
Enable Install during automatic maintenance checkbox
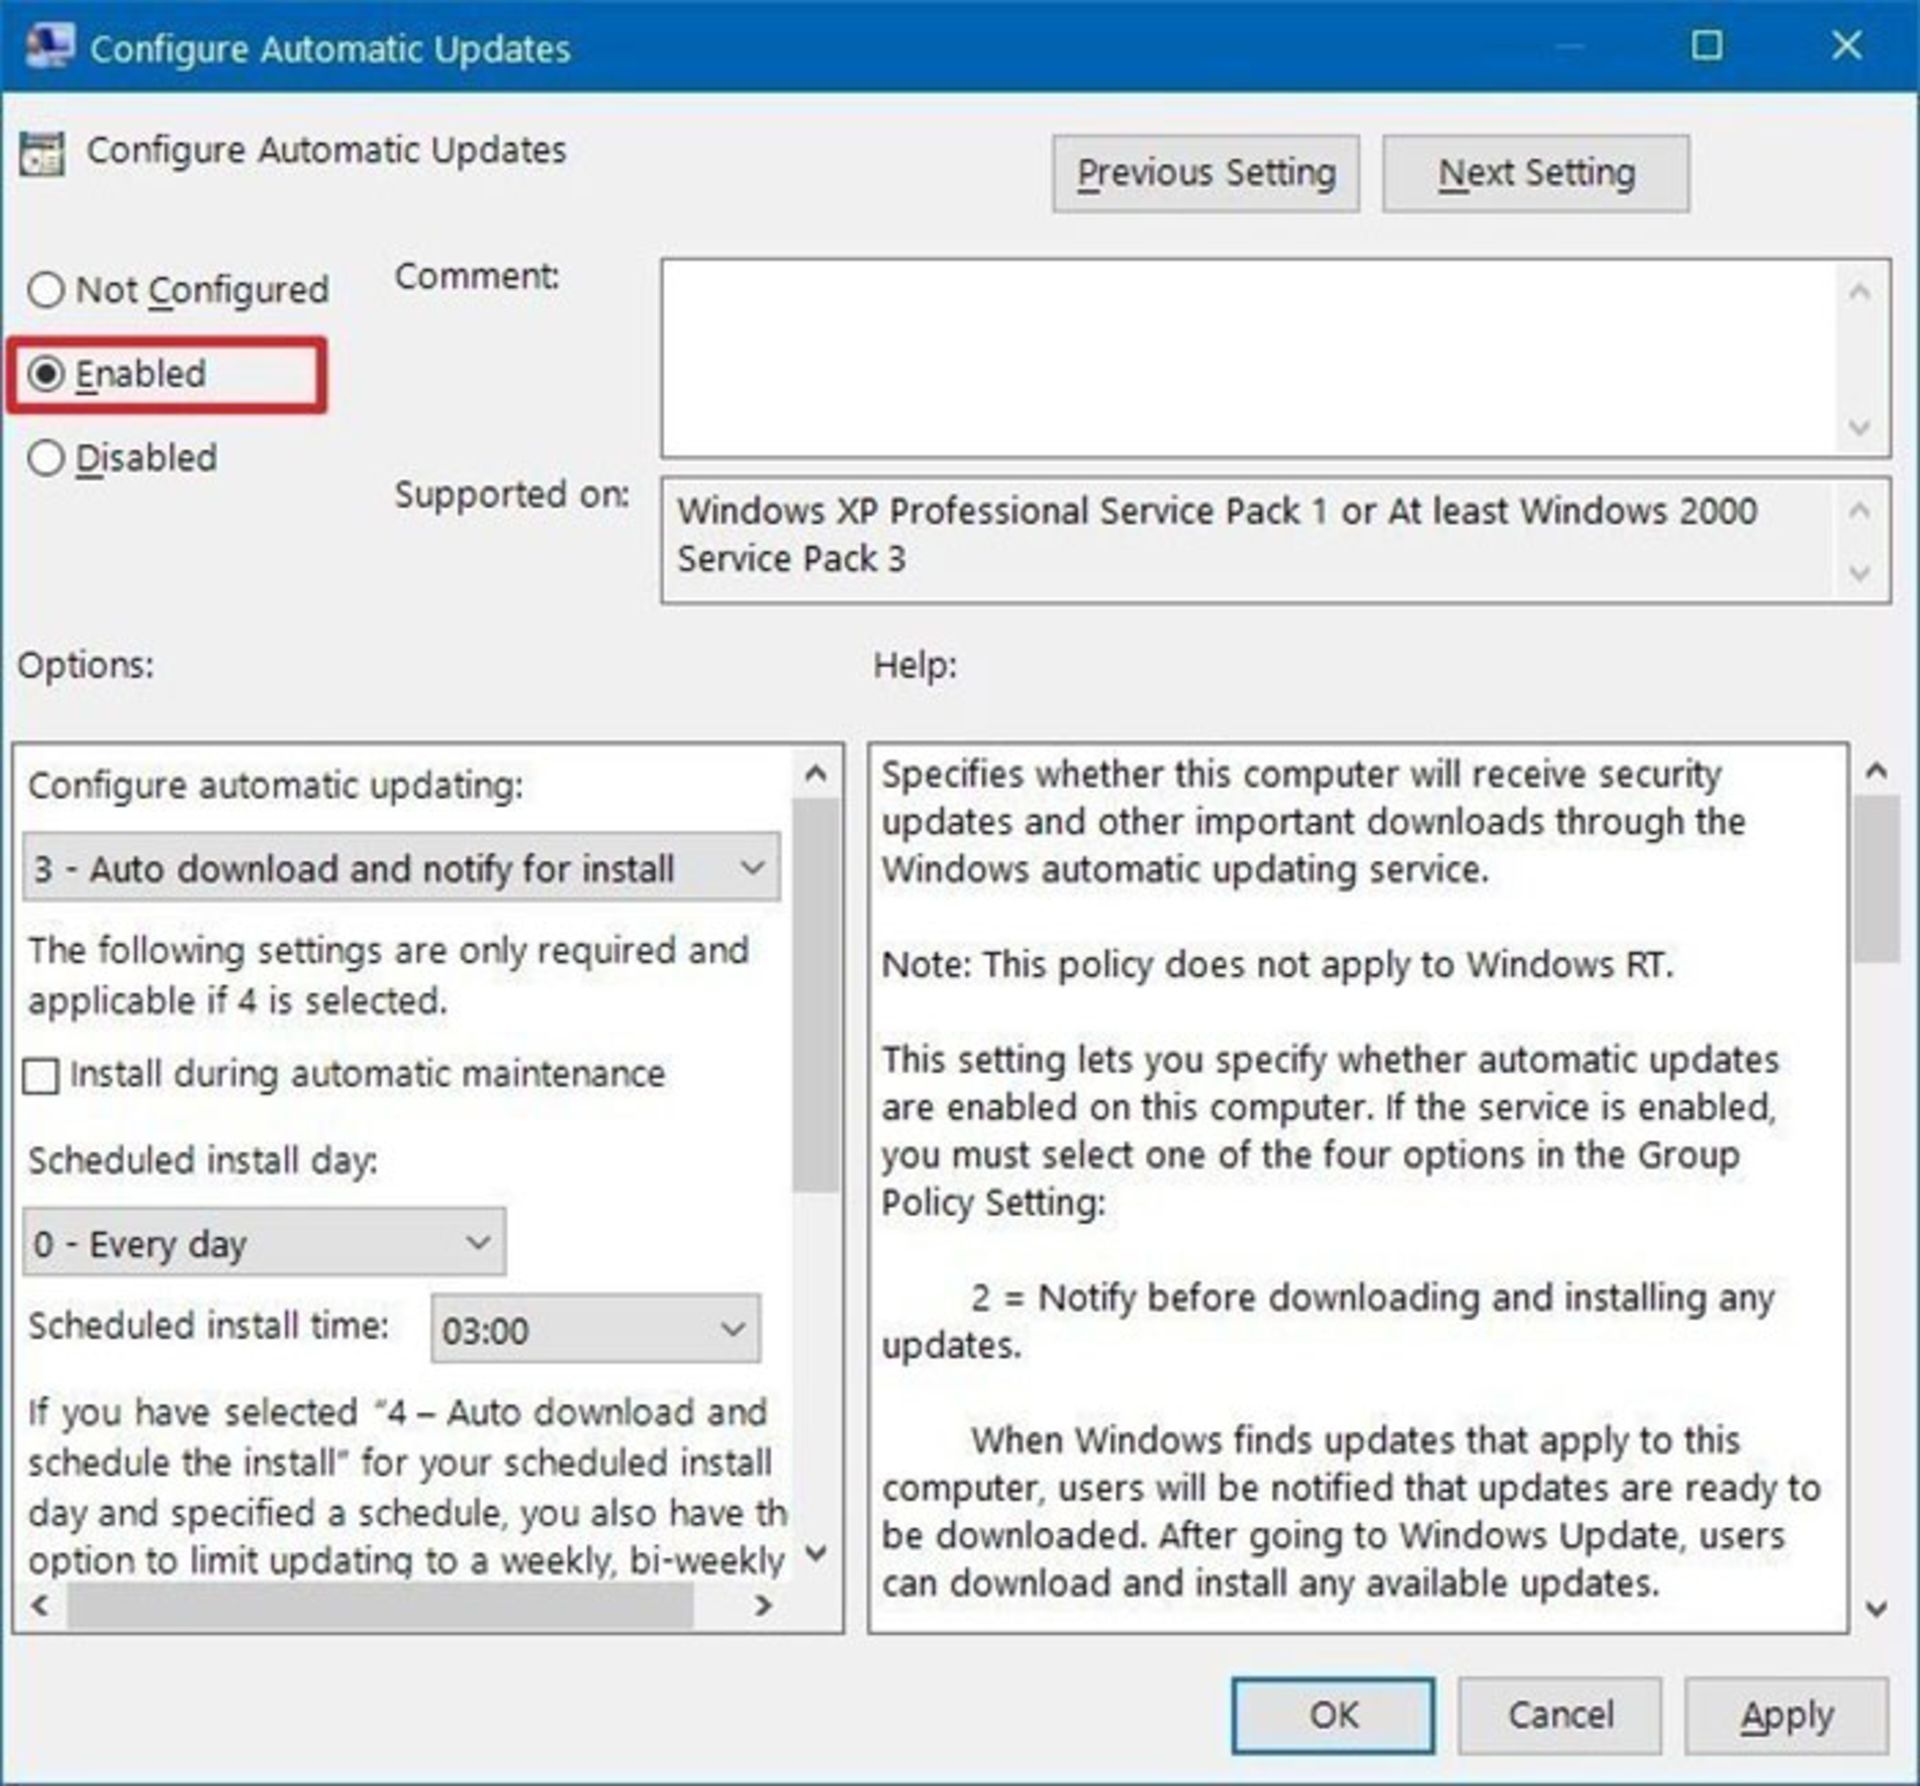(x=41, y=1077)
